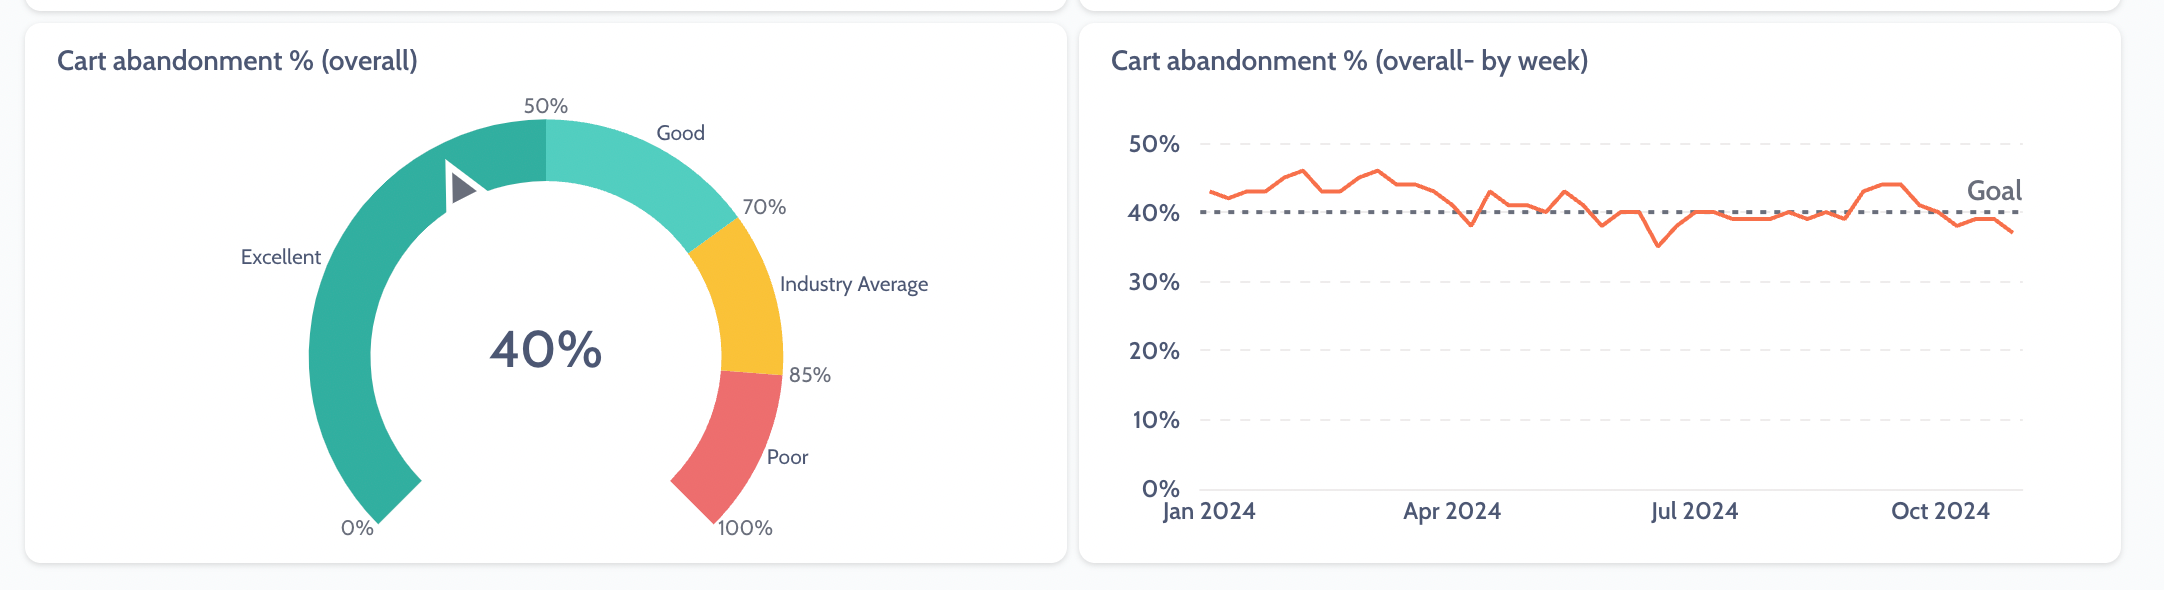This screenshot has width=2164, height=590.
Task: Select Jan 2024 on the x-axis
Action: click(1209, 511)
